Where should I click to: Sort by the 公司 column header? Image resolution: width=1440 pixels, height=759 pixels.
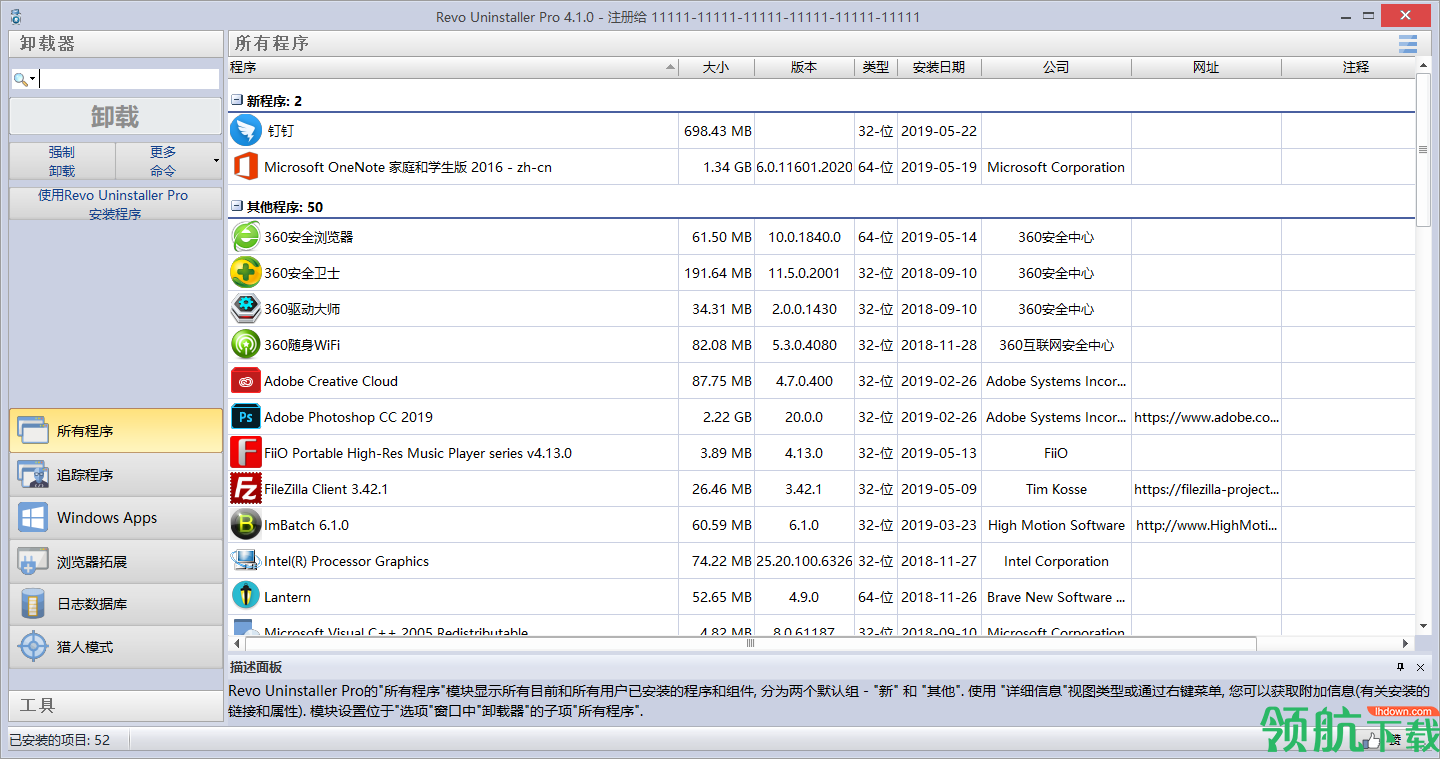click(1056, 67)
